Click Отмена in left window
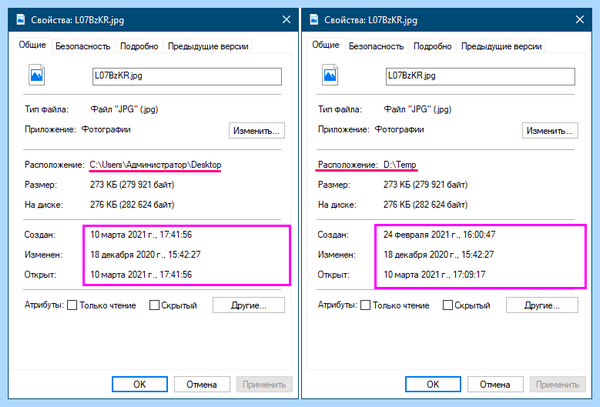Viewport: 600px width, 407px height. [x=202, y=384]
